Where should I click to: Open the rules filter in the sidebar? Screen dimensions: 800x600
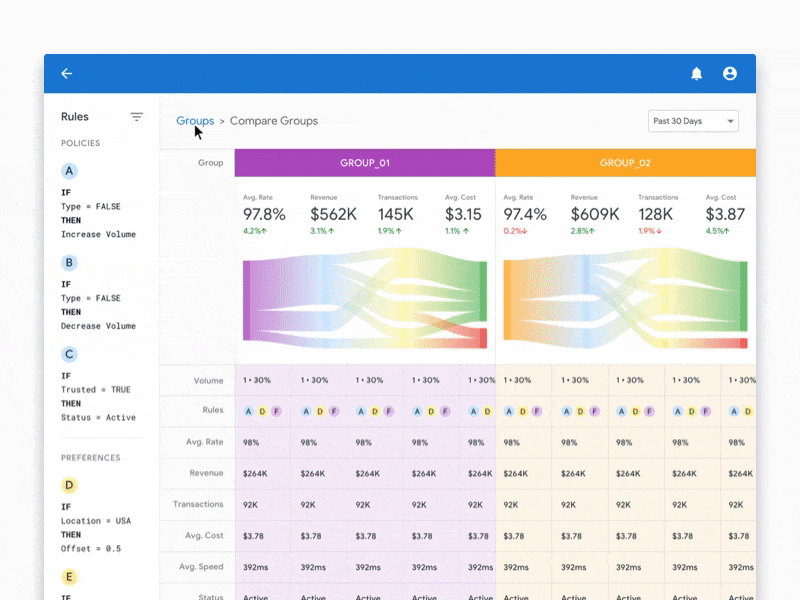click(x=137, y=116)
